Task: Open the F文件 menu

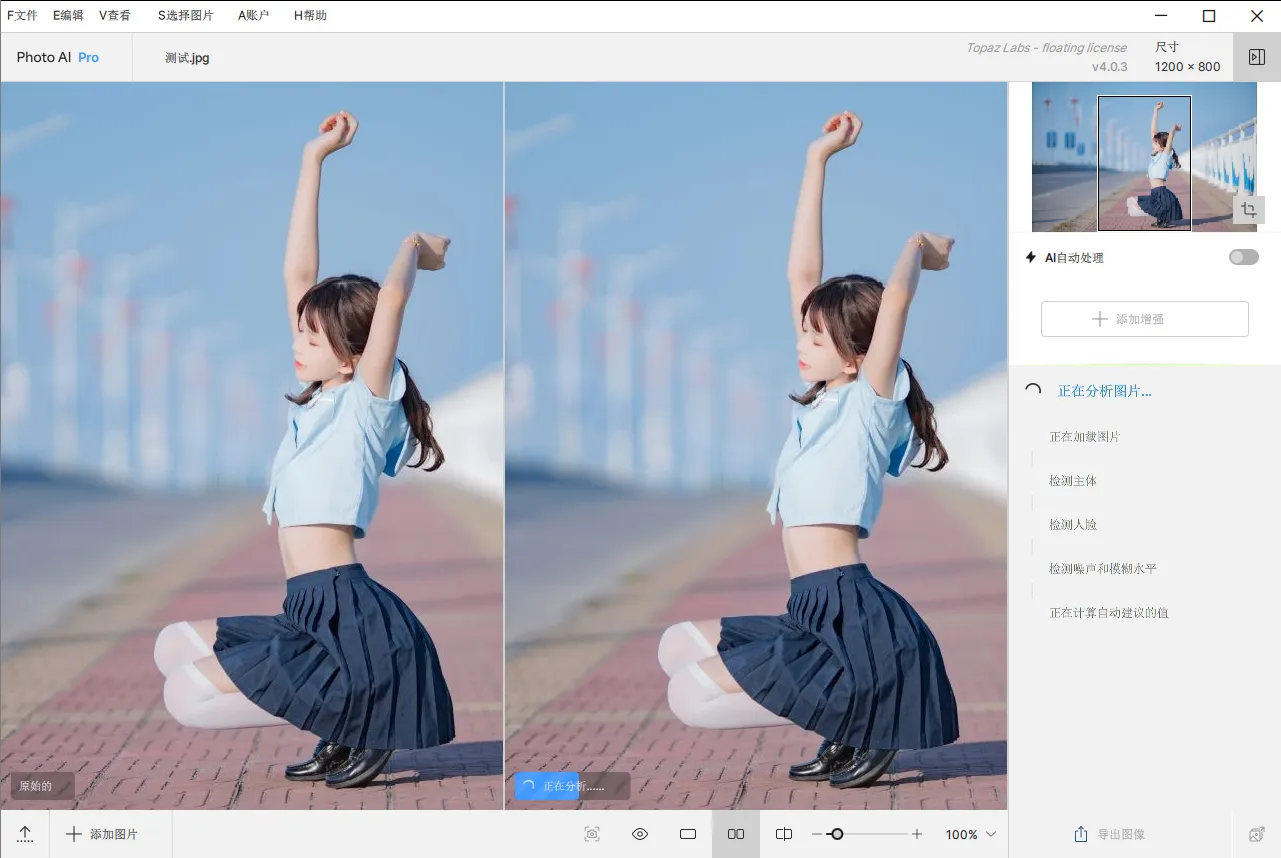Action: point(22,15)
